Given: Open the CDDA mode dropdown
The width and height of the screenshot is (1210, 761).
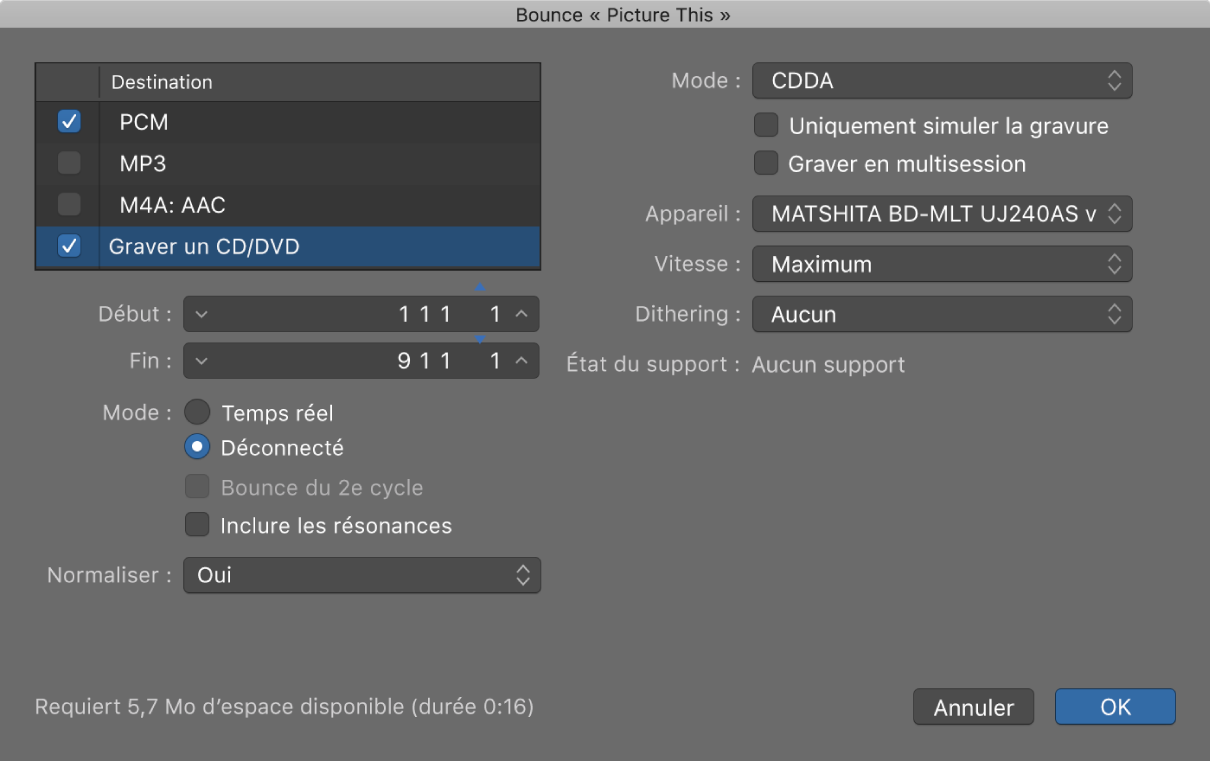Looking at the screenshot, I should click(941, 81).
